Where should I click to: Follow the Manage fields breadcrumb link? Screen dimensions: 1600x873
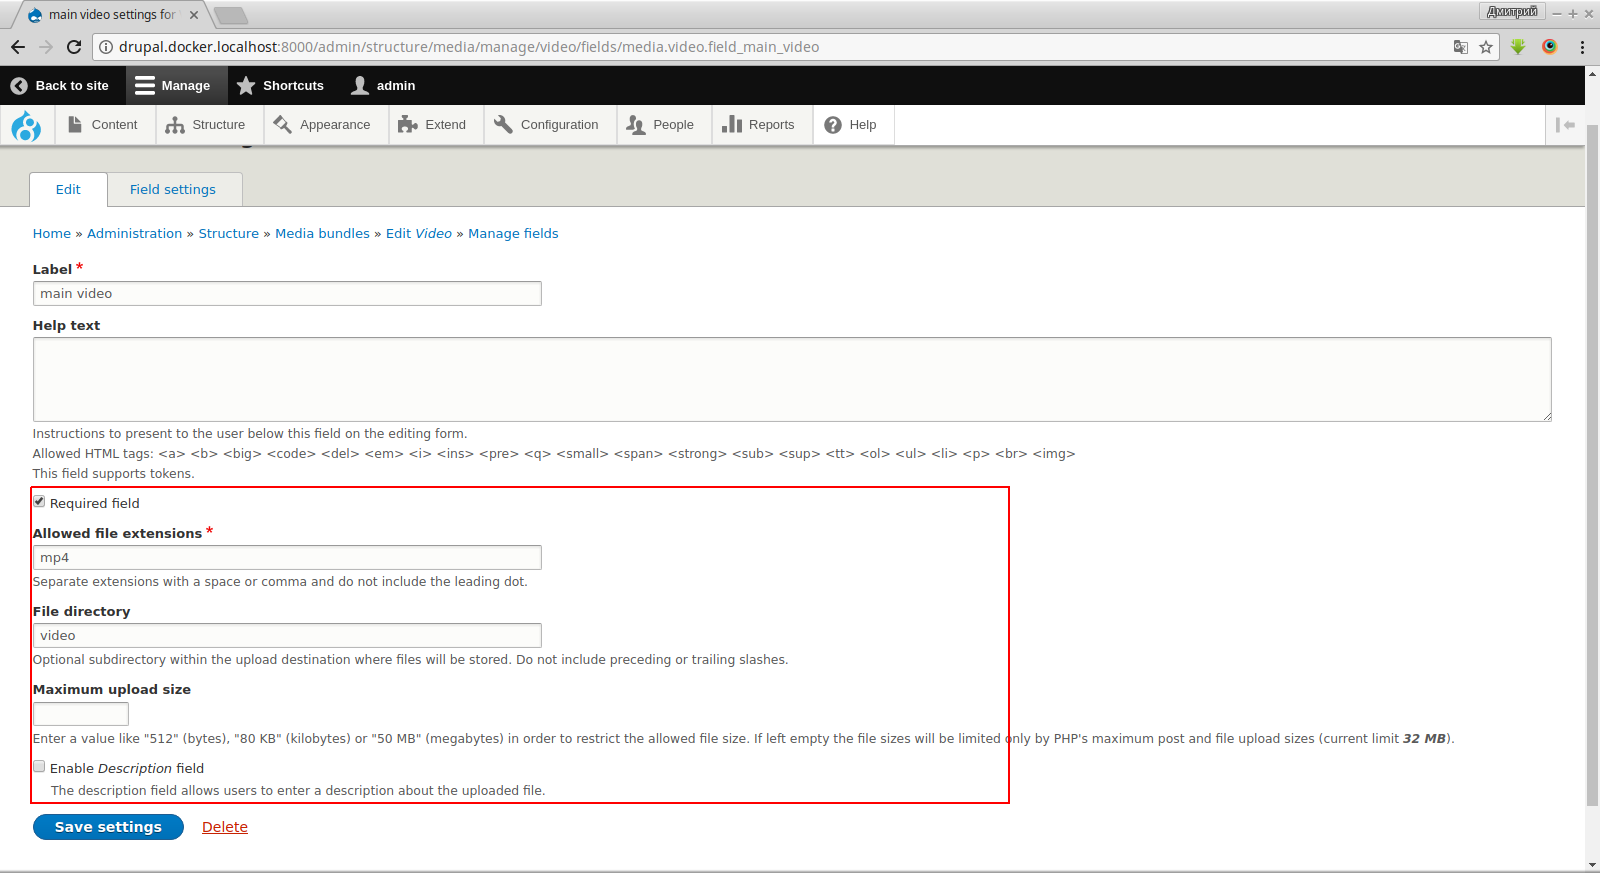click(x=513, y=234)
